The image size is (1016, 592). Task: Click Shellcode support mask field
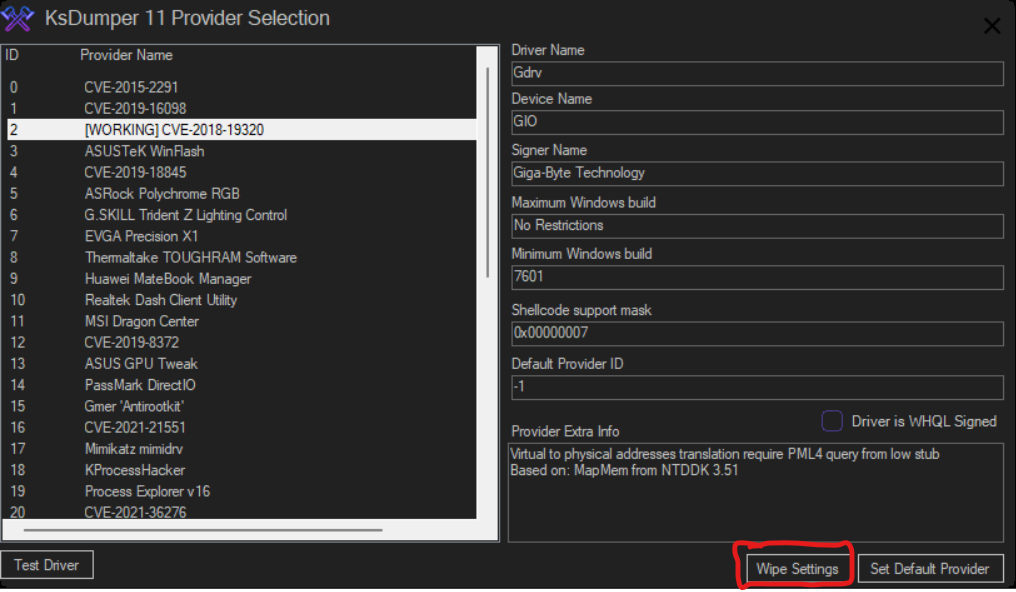pos(757,333)
